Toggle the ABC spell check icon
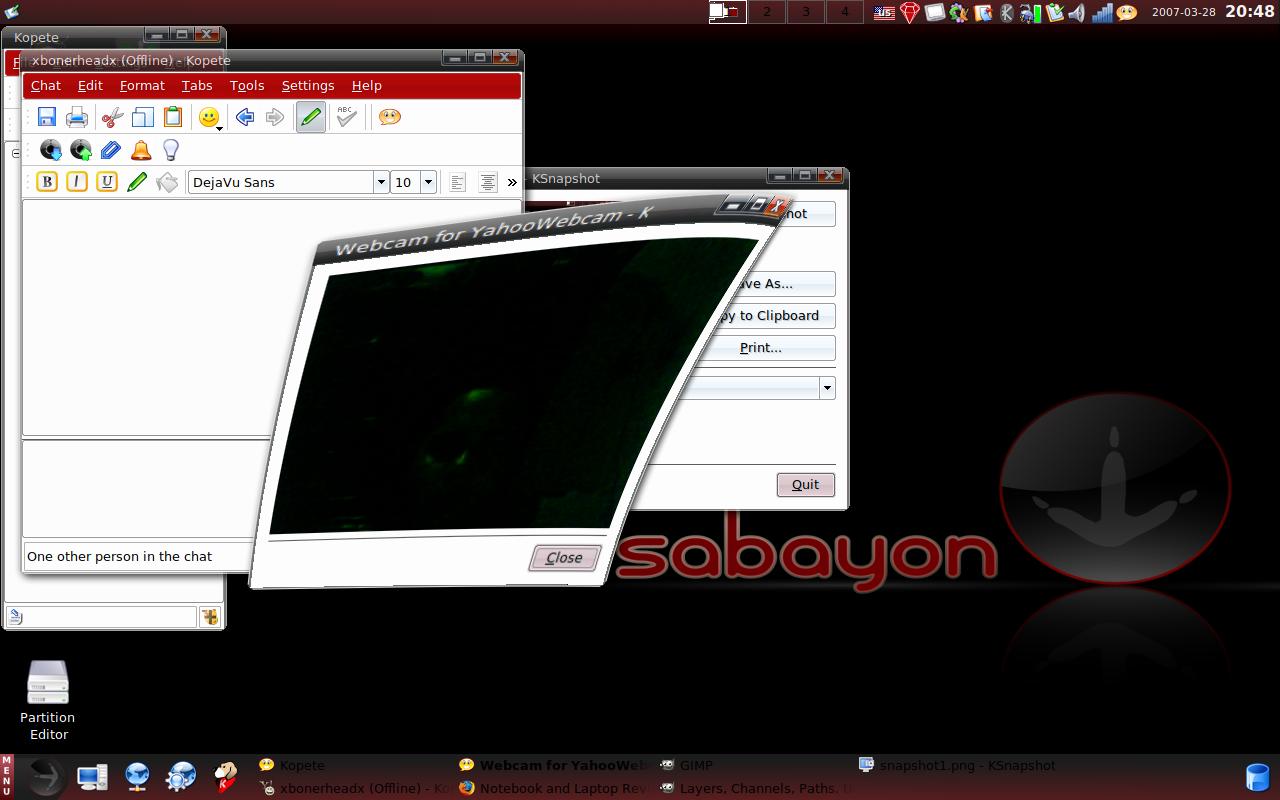1280x800 pixels. click(346, 117)
